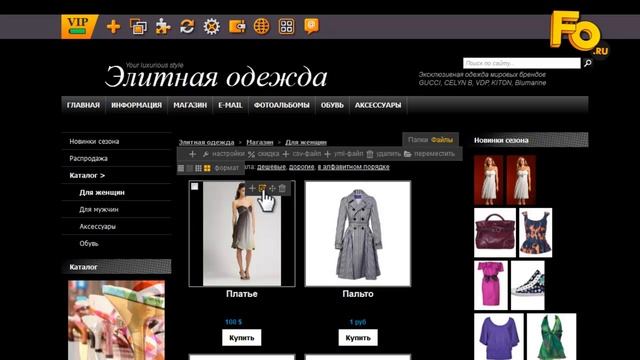The height and width of the screenshot is (360, 640).
Task: Open the burgundy handbag thumbnail
Action: [495, 233]
